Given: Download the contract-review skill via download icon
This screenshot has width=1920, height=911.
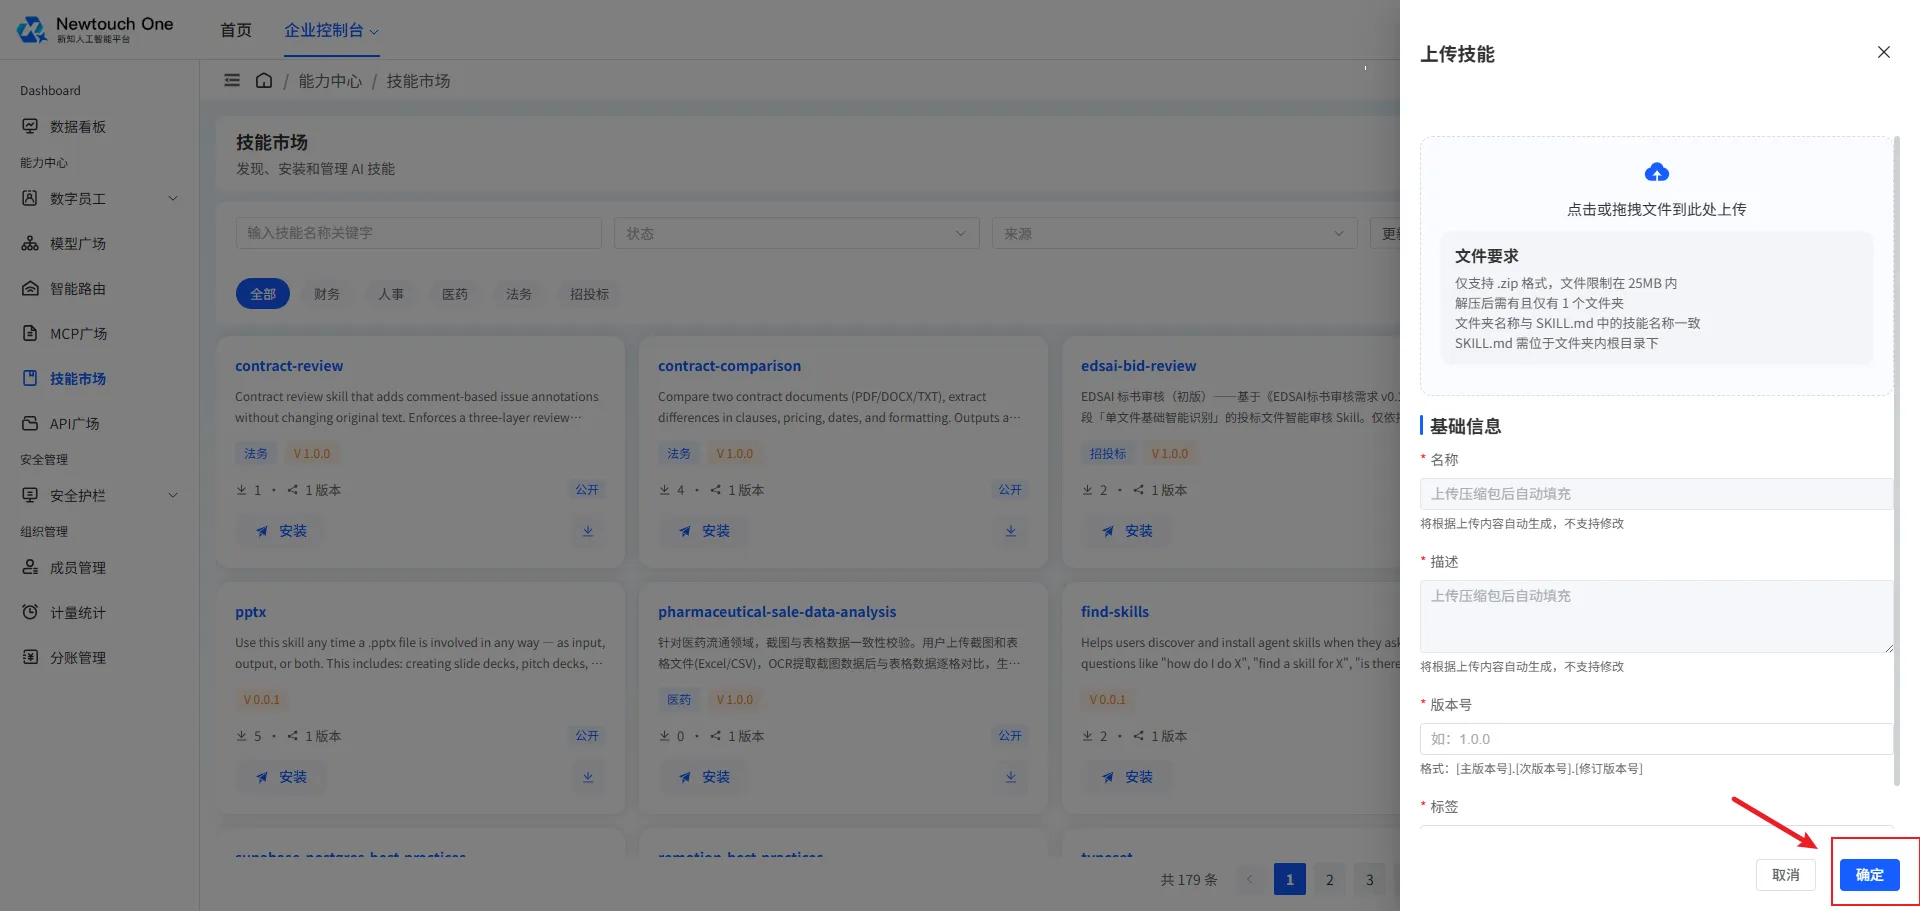Looking at the screenshot, I should (588, 531).
